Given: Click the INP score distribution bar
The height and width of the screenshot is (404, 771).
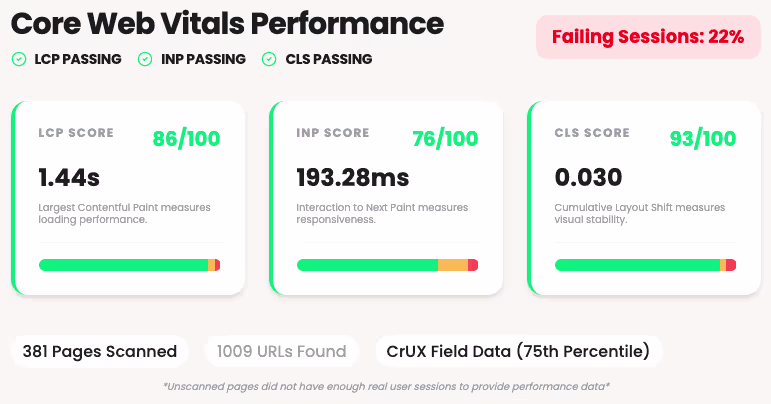Looking at the screenshot, I should tap(387, 265).
